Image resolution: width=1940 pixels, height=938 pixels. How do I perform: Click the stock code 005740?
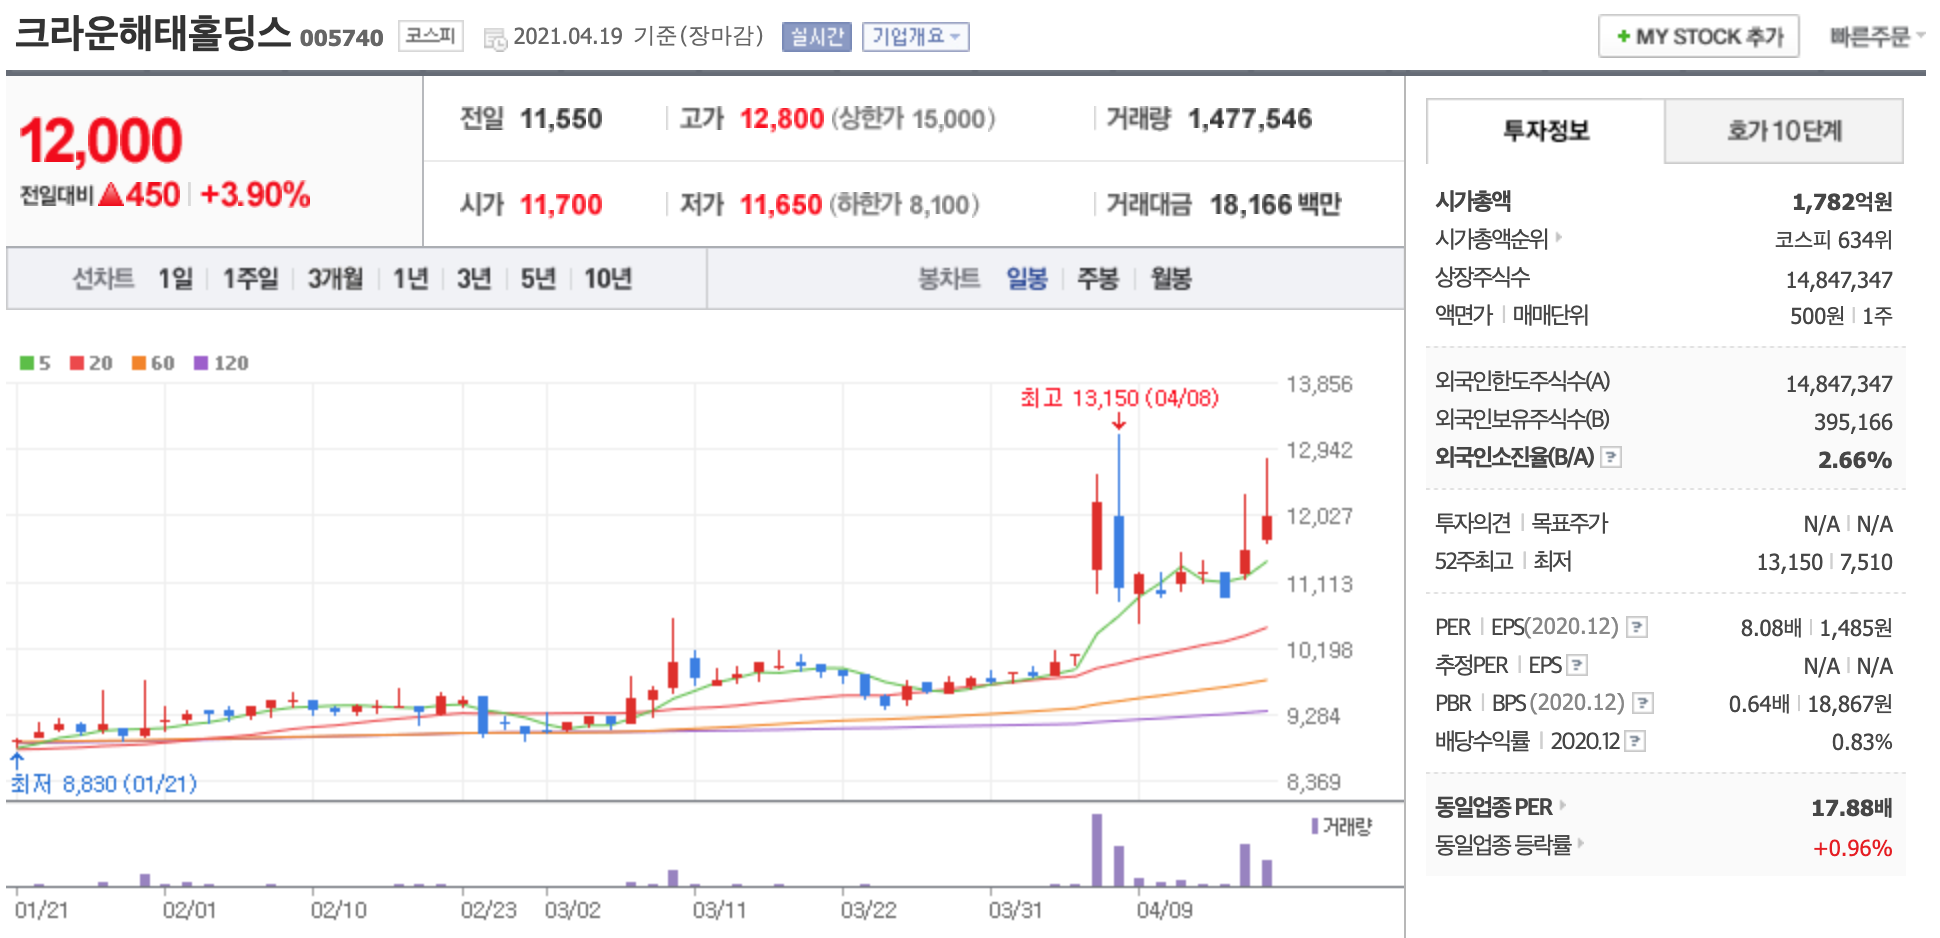click(341, 38)
